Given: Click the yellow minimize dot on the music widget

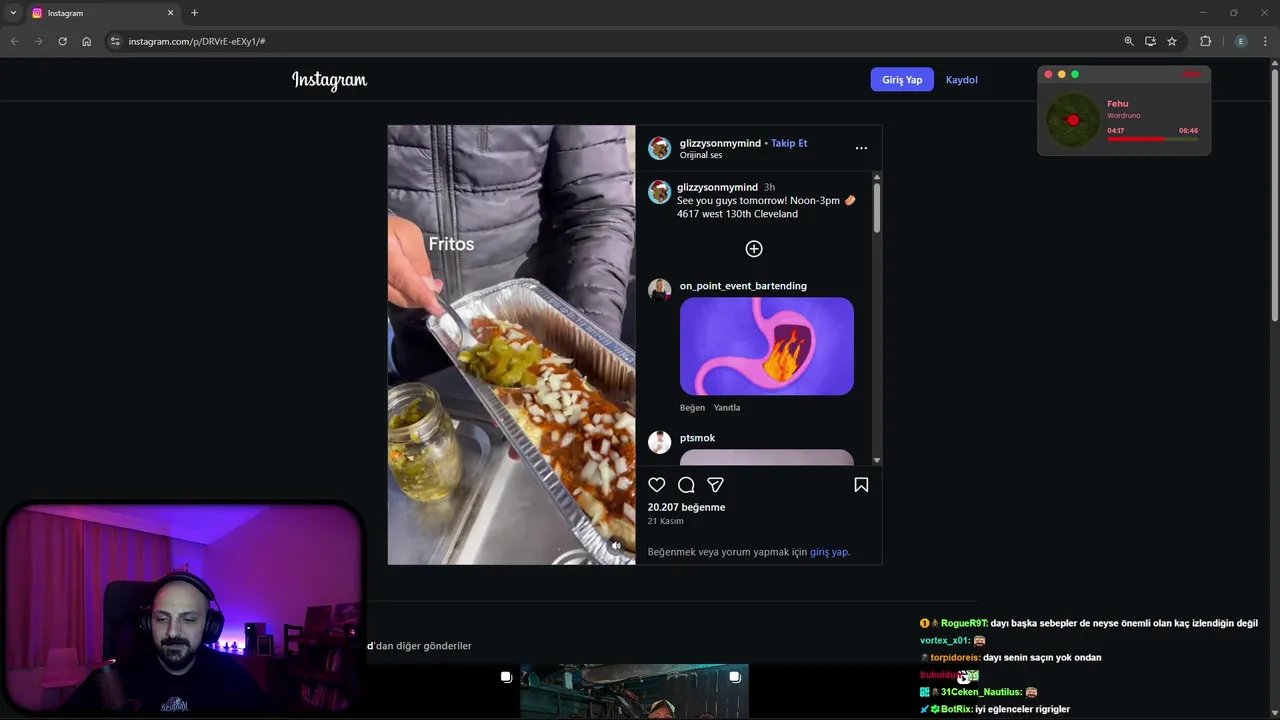Looking at the screenshot, I should click(x=1062, y=75).
